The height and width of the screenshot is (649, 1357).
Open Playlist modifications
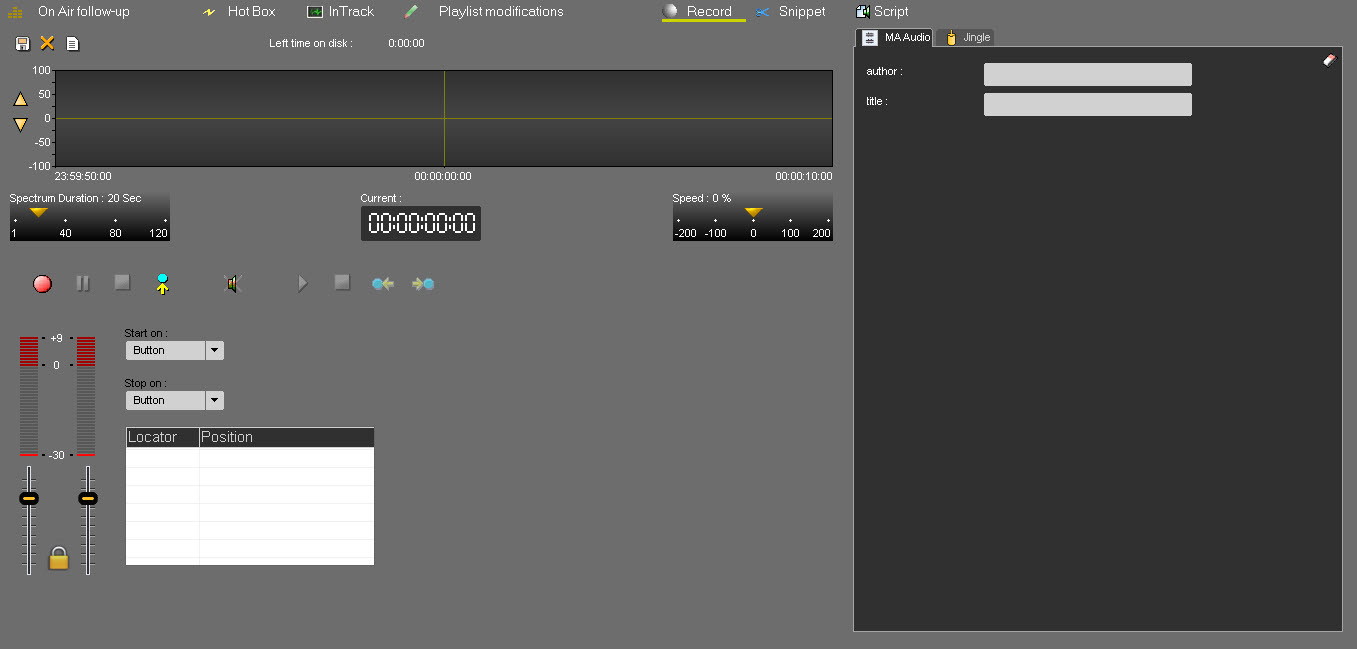[500, 12]
